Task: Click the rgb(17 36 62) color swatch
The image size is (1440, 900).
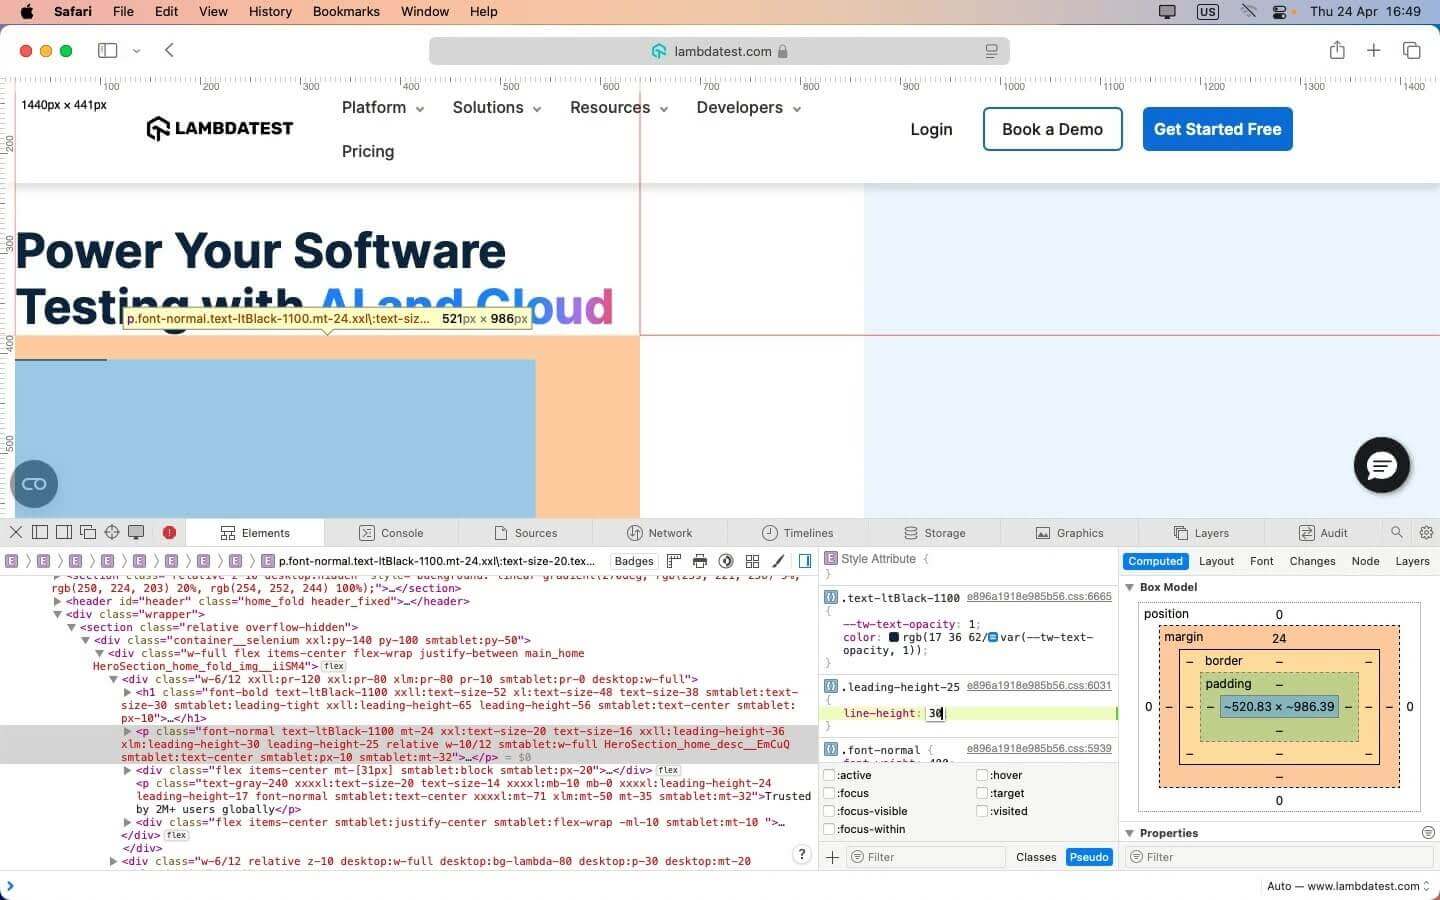Action: (x=894, y=637)
